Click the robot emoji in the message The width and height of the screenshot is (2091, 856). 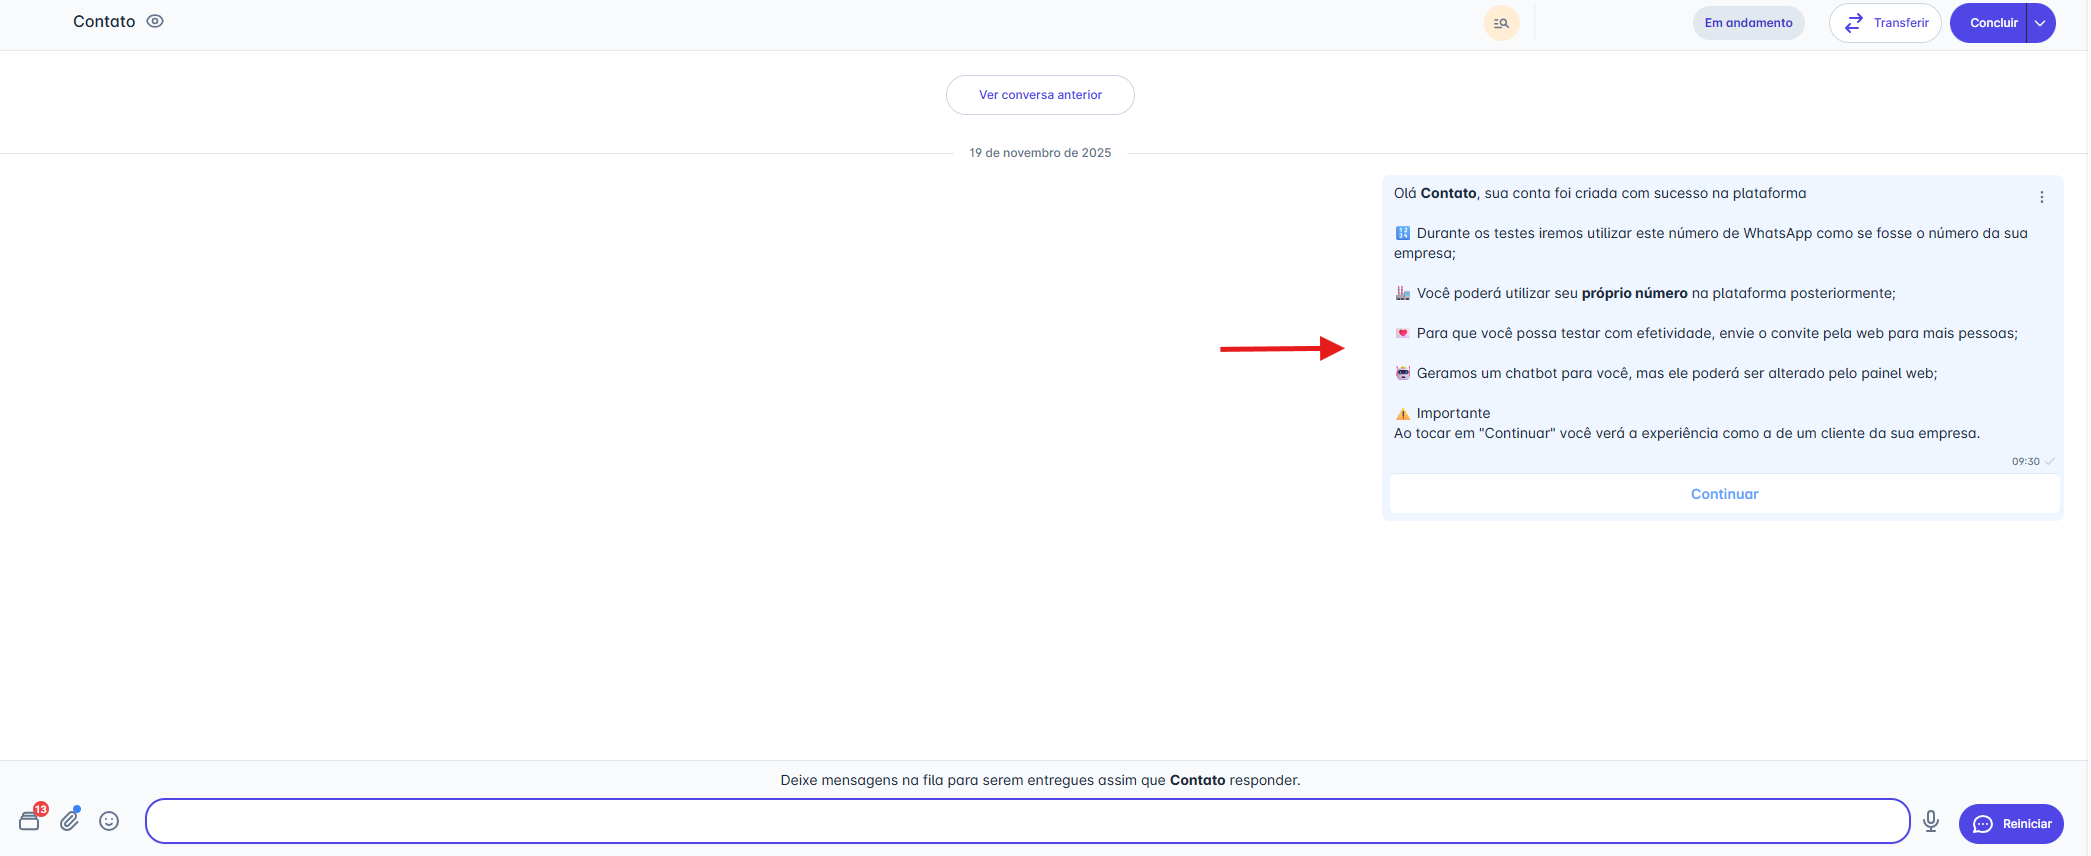point(1403,373)
